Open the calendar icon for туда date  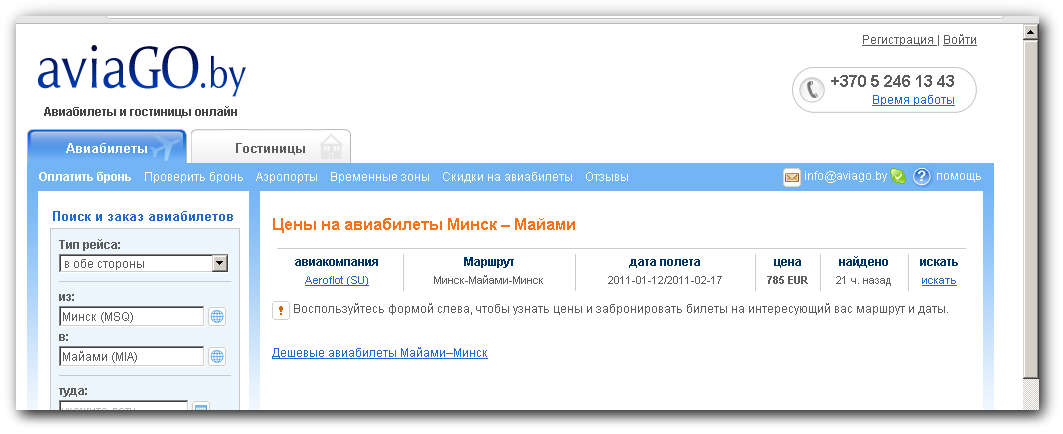[x=201, y=409]
